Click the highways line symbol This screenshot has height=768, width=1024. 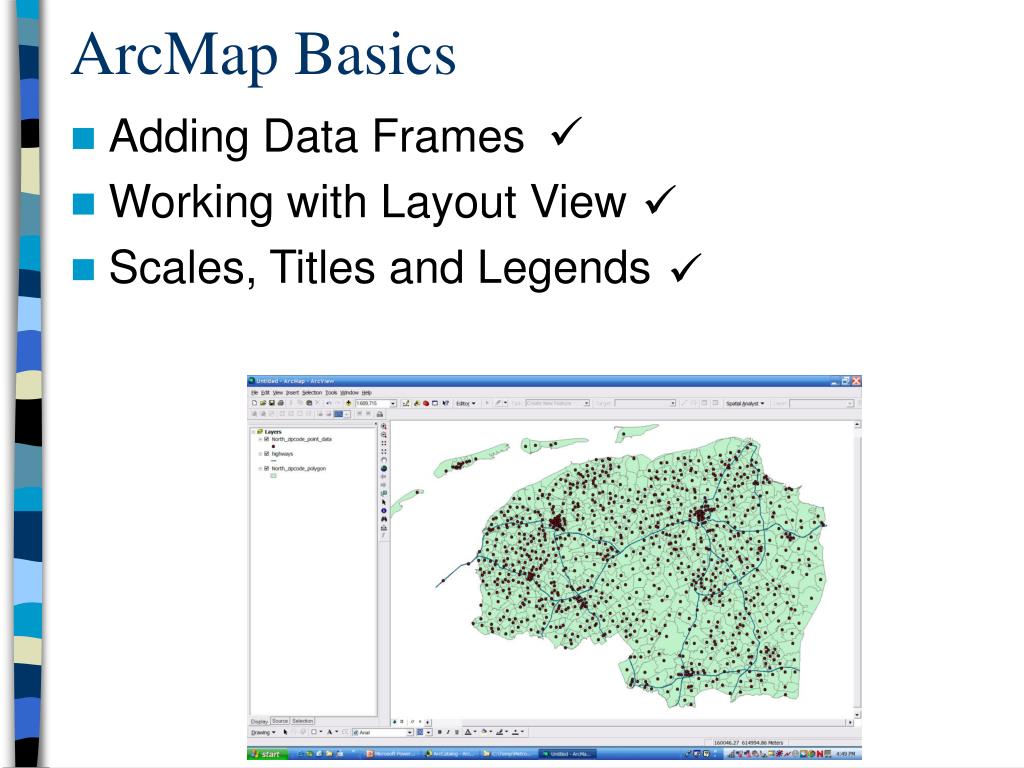click(x=273, y=460)
